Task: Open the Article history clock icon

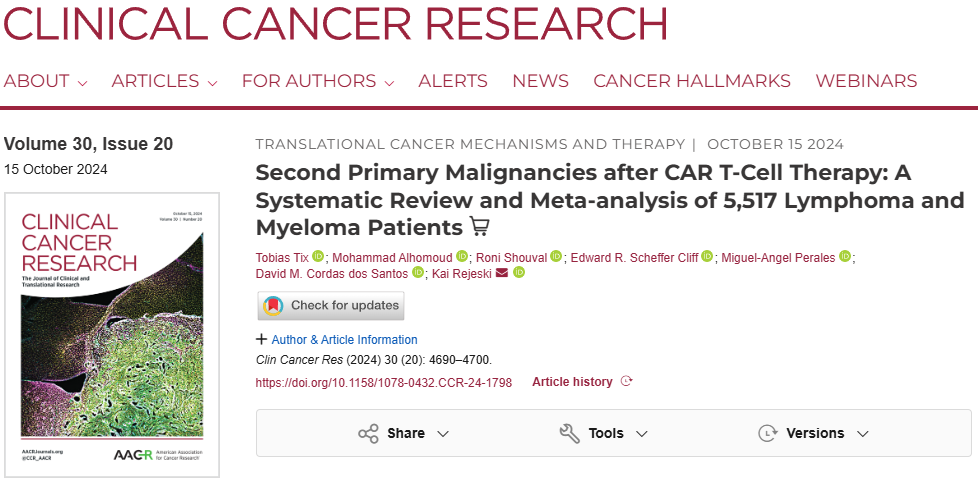Action: click(627, 381)
